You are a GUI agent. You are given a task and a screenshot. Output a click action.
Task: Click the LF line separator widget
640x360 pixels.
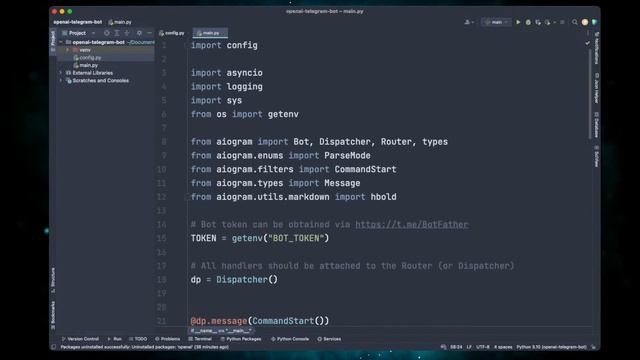click(469, 347)
